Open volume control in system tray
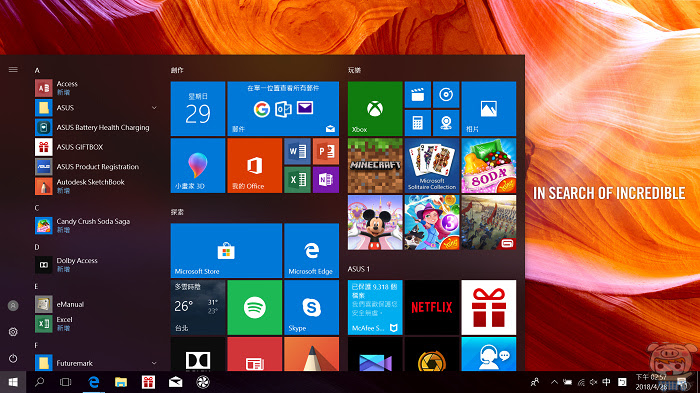This screenshot has width=700, height=393. coord(593,382)
